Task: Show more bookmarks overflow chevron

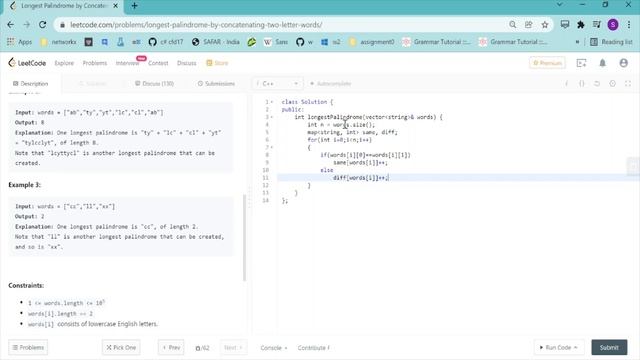Action: [x=577, y=42]
